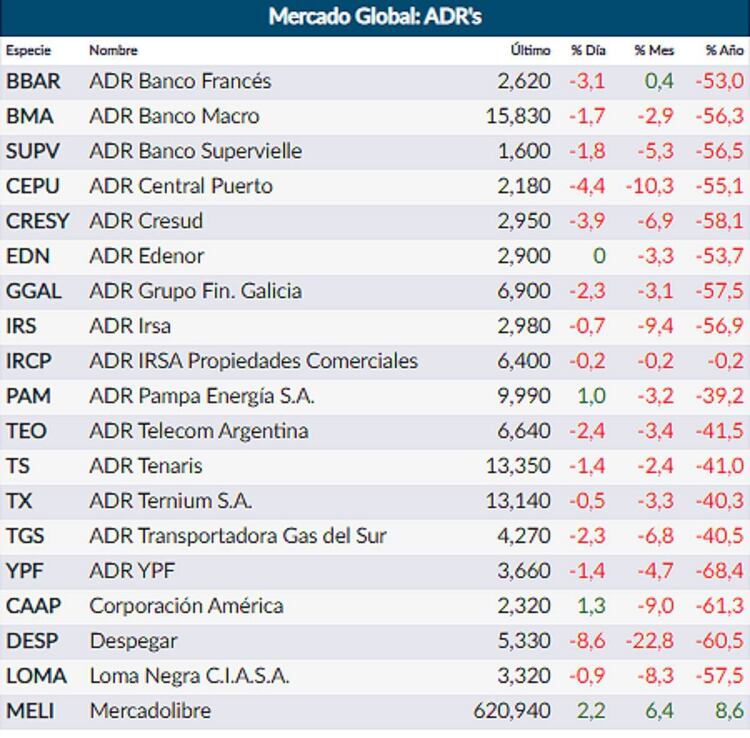Click ADR Grupo Fin. Galicia

coord(195,291)
